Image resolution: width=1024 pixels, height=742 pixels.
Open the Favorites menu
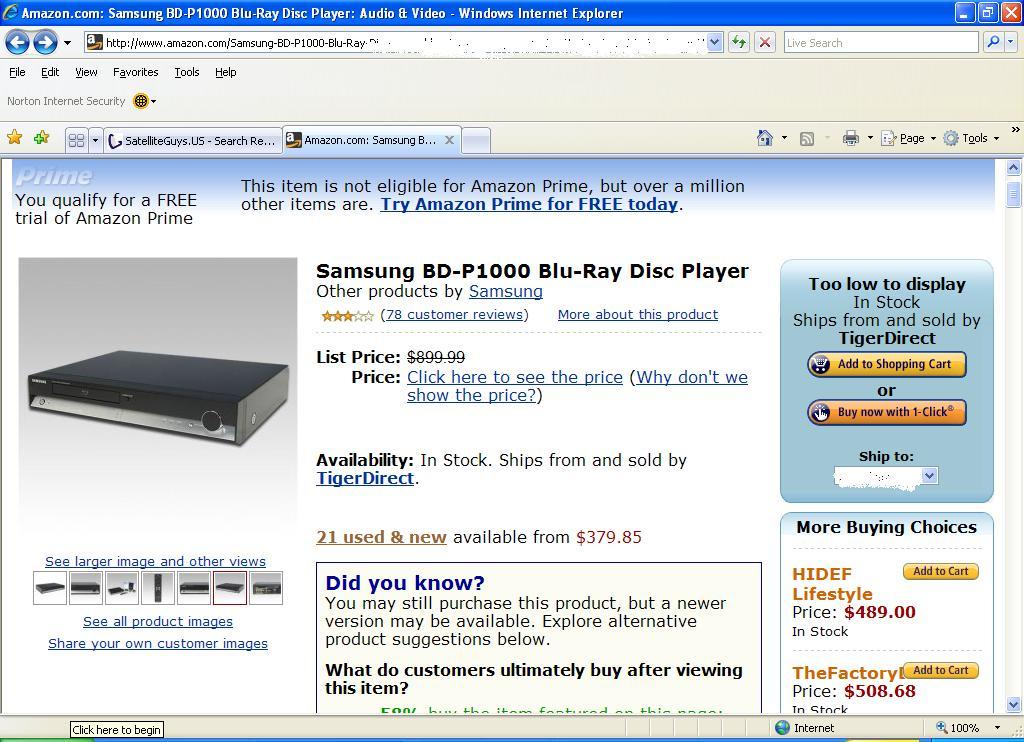(135, 72)
